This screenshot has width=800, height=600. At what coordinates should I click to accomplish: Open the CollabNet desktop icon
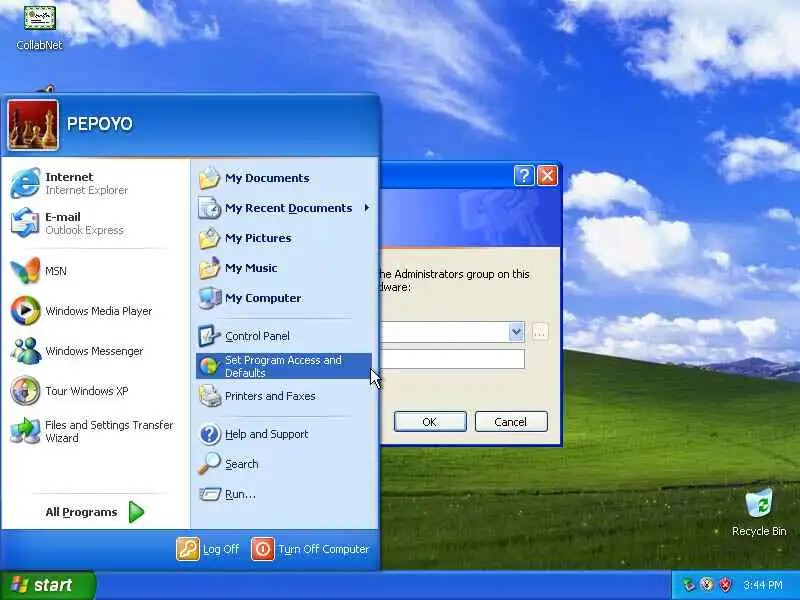coord(39,27)
